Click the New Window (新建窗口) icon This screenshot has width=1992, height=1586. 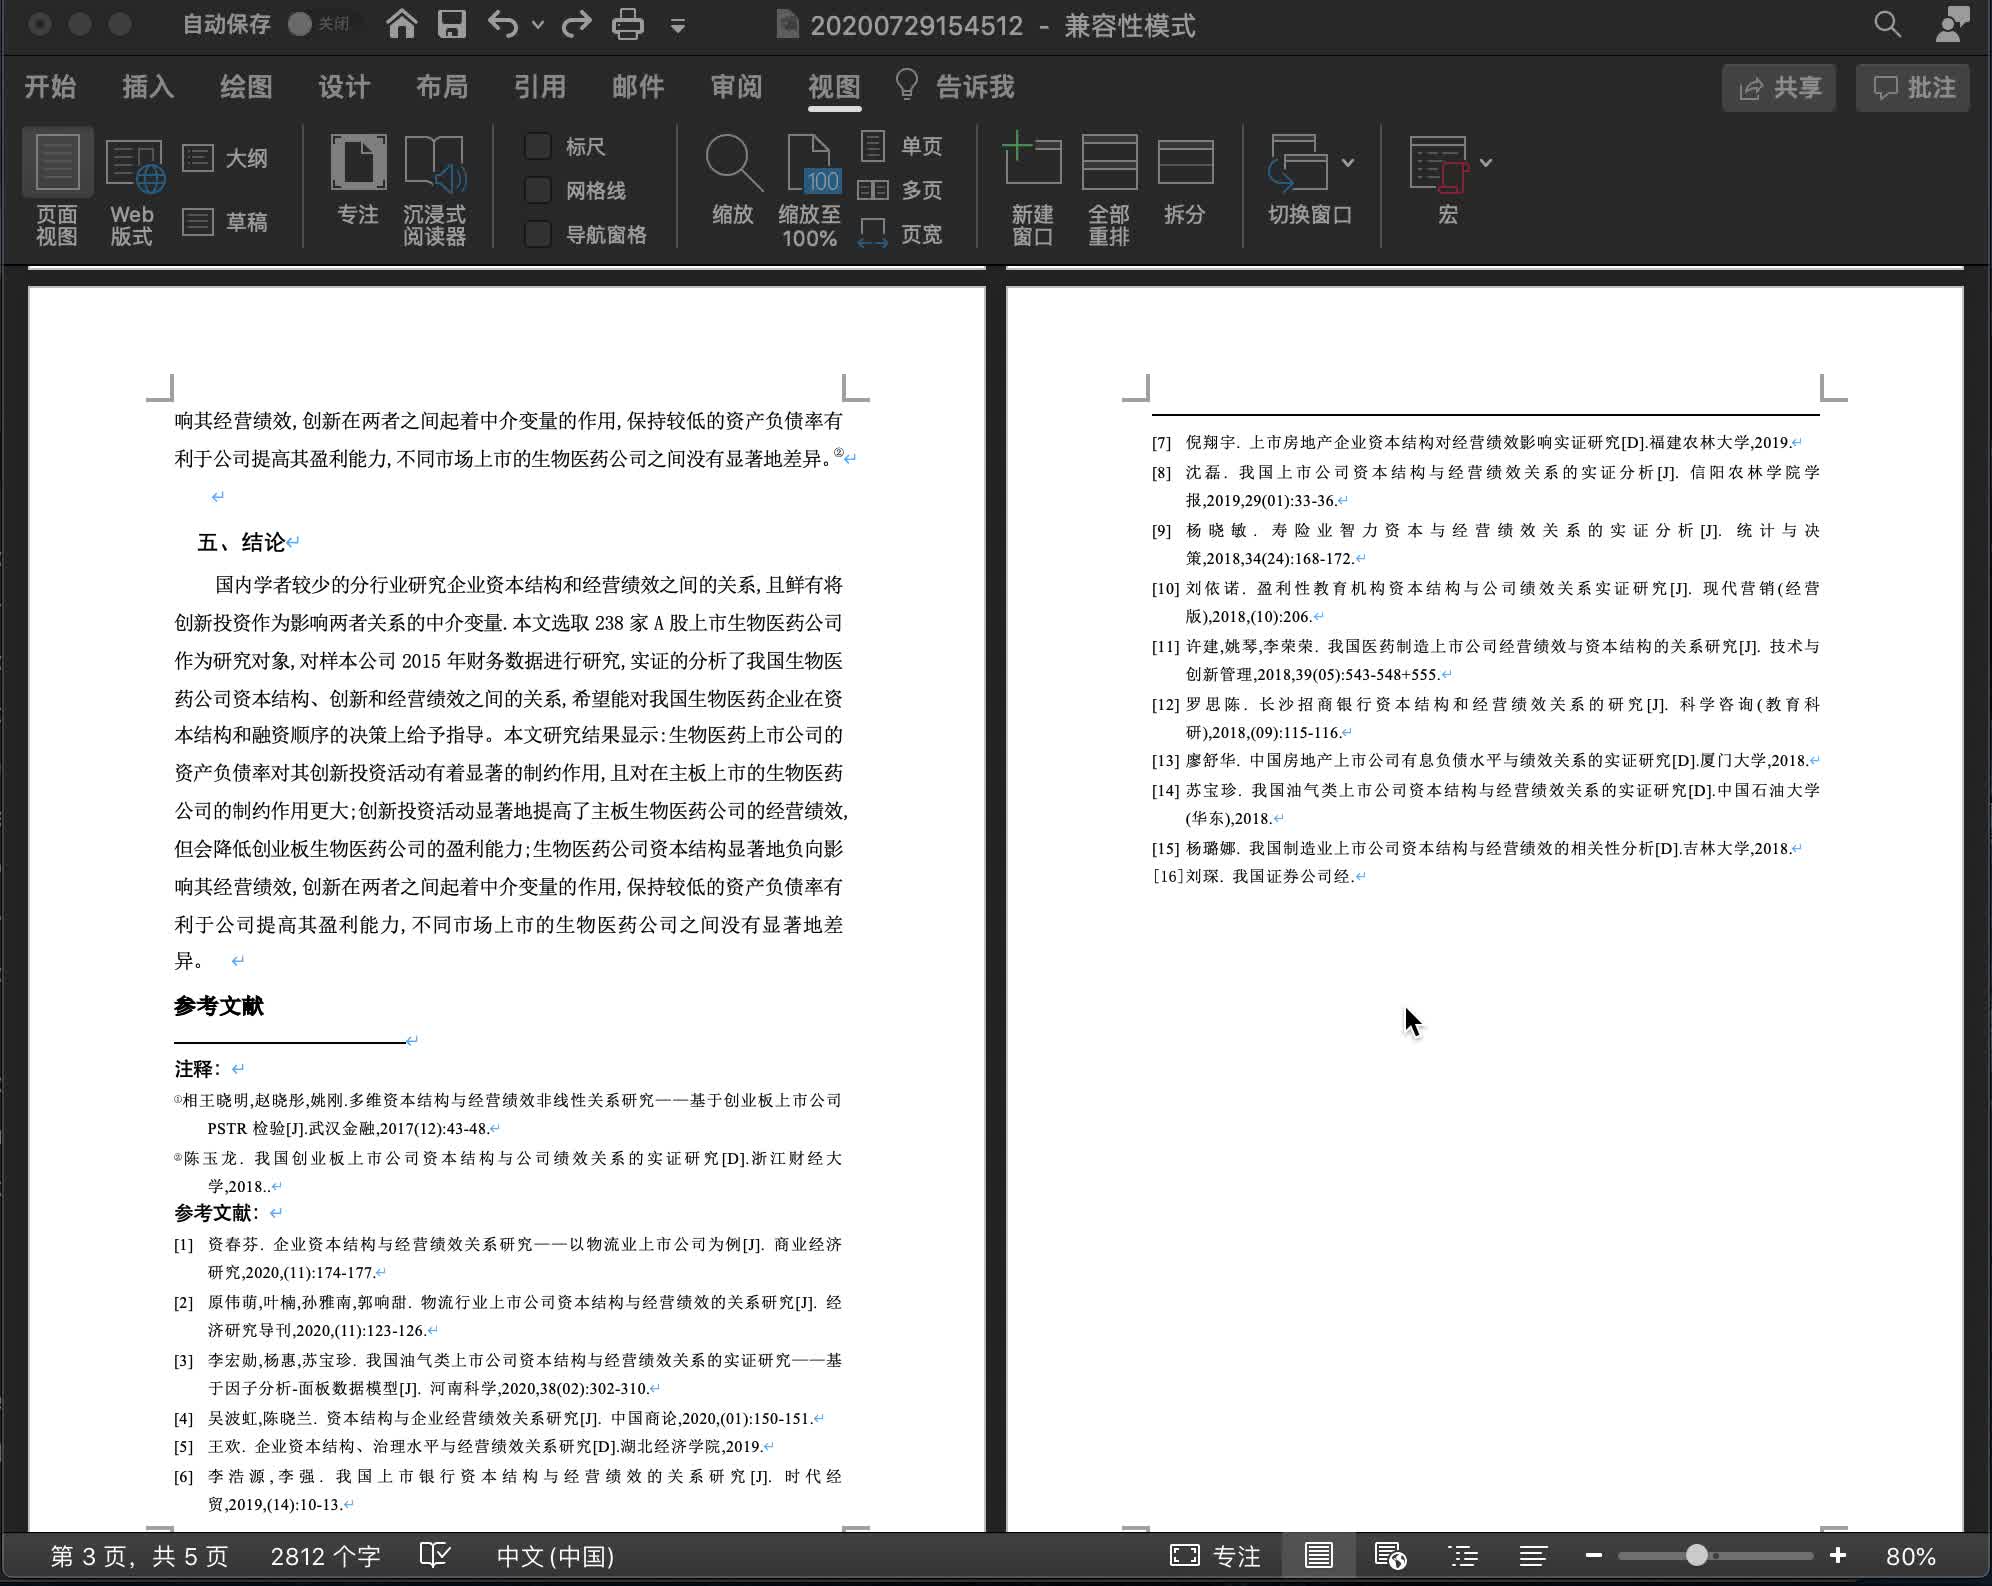[x=1032, y=162]
